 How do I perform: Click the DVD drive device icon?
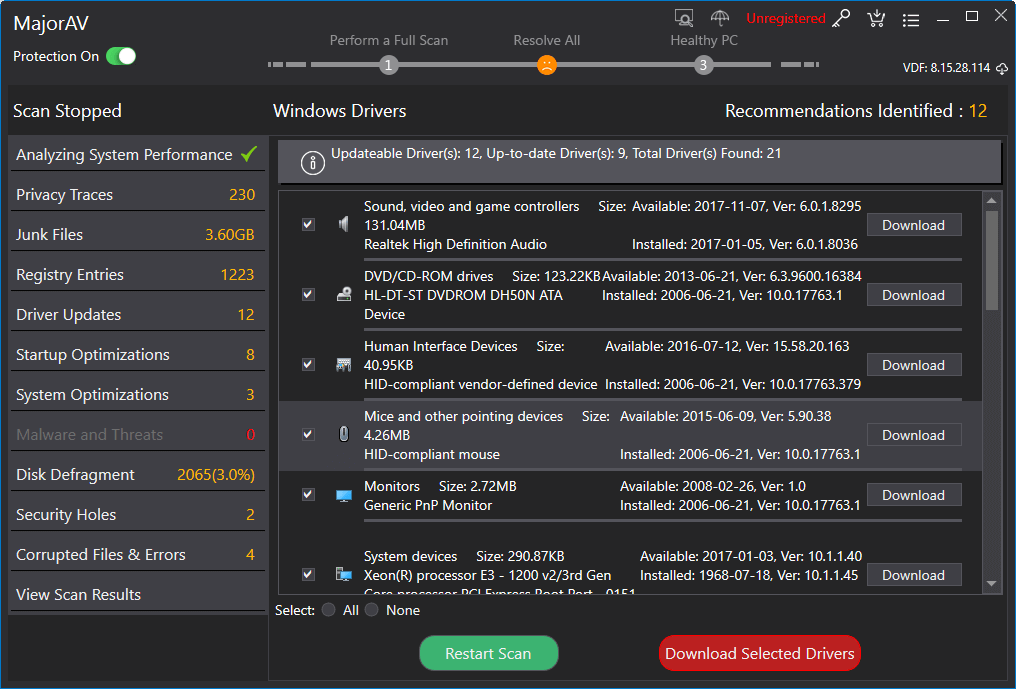[343, 294]
